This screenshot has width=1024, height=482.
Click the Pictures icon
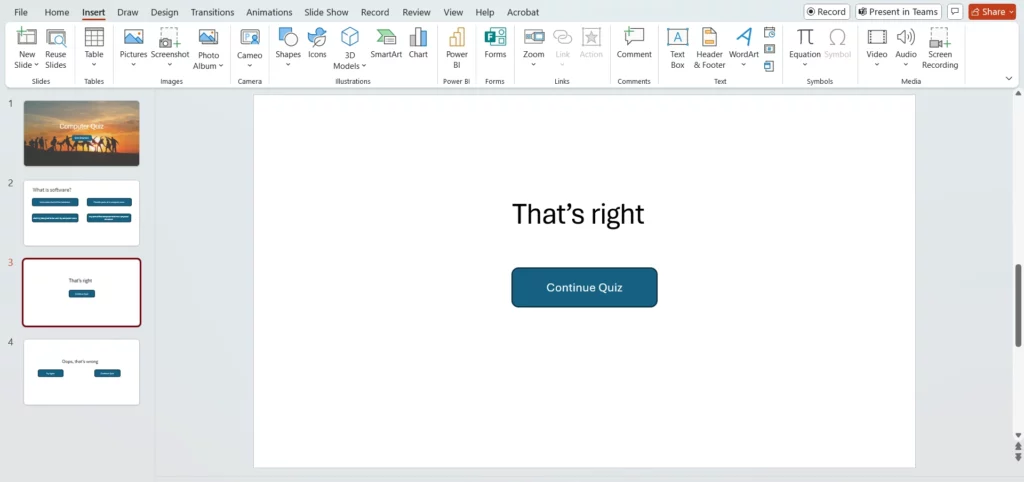tap(133, 44)
